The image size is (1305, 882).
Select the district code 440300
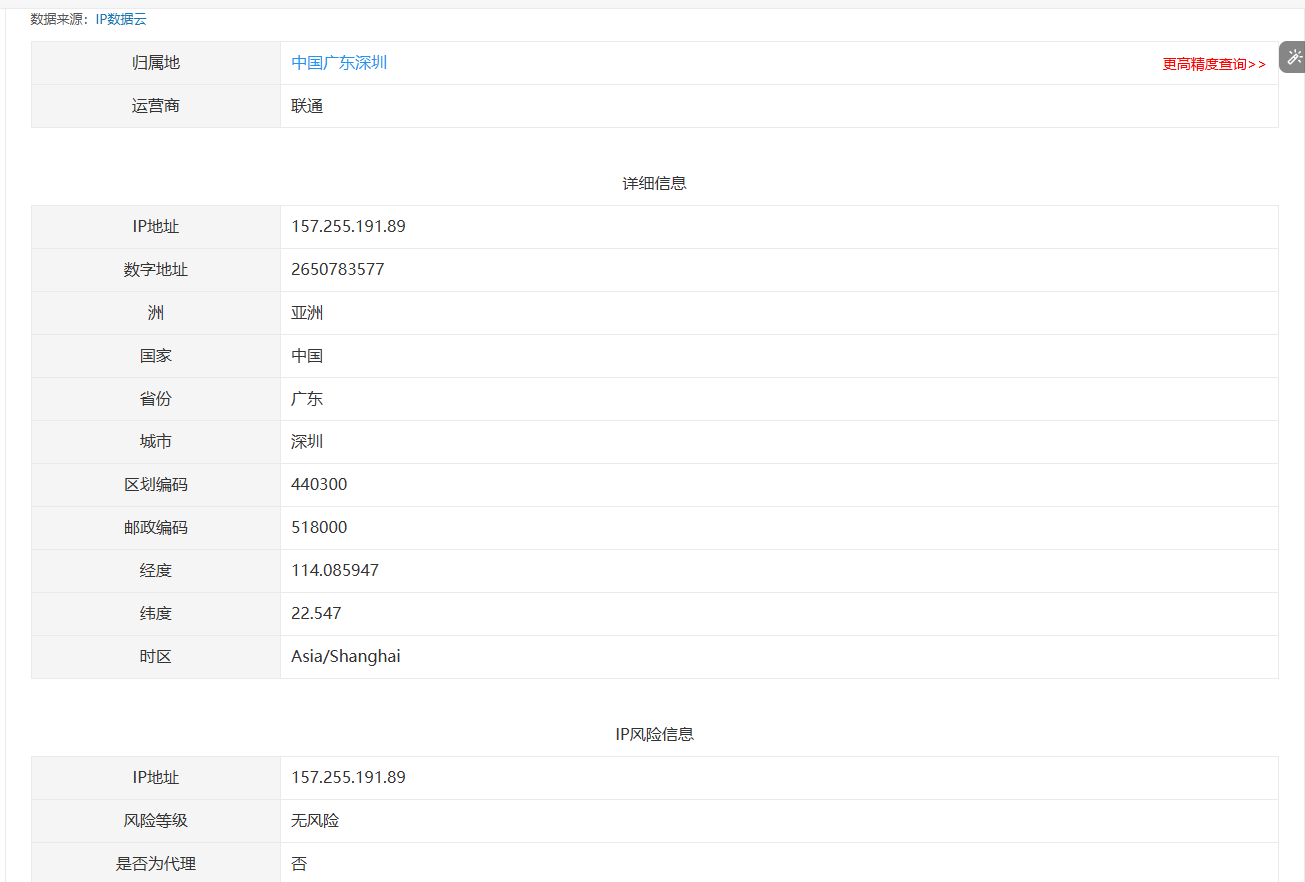click(x=319, y=484)
